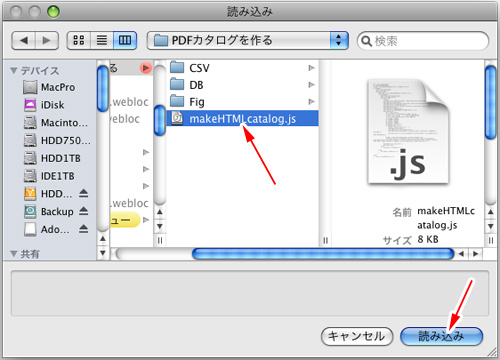Go back with the left arrow button
This screenshot has height=360, width=500.
point(23,41)
